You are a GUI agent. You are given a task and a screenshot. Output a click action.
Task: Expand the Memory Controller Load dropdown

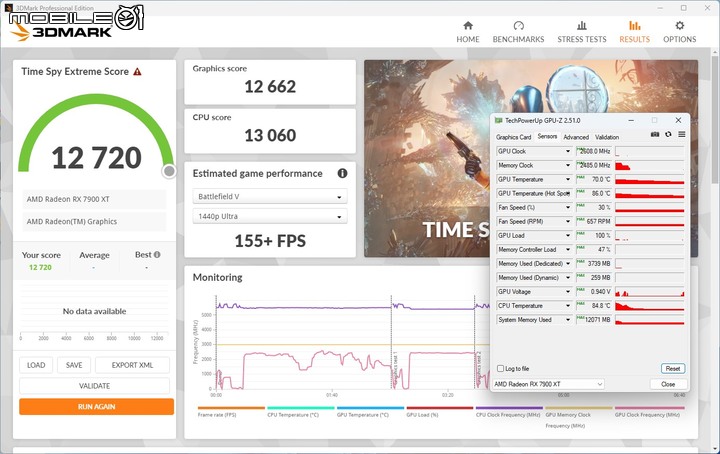[568, 249]
